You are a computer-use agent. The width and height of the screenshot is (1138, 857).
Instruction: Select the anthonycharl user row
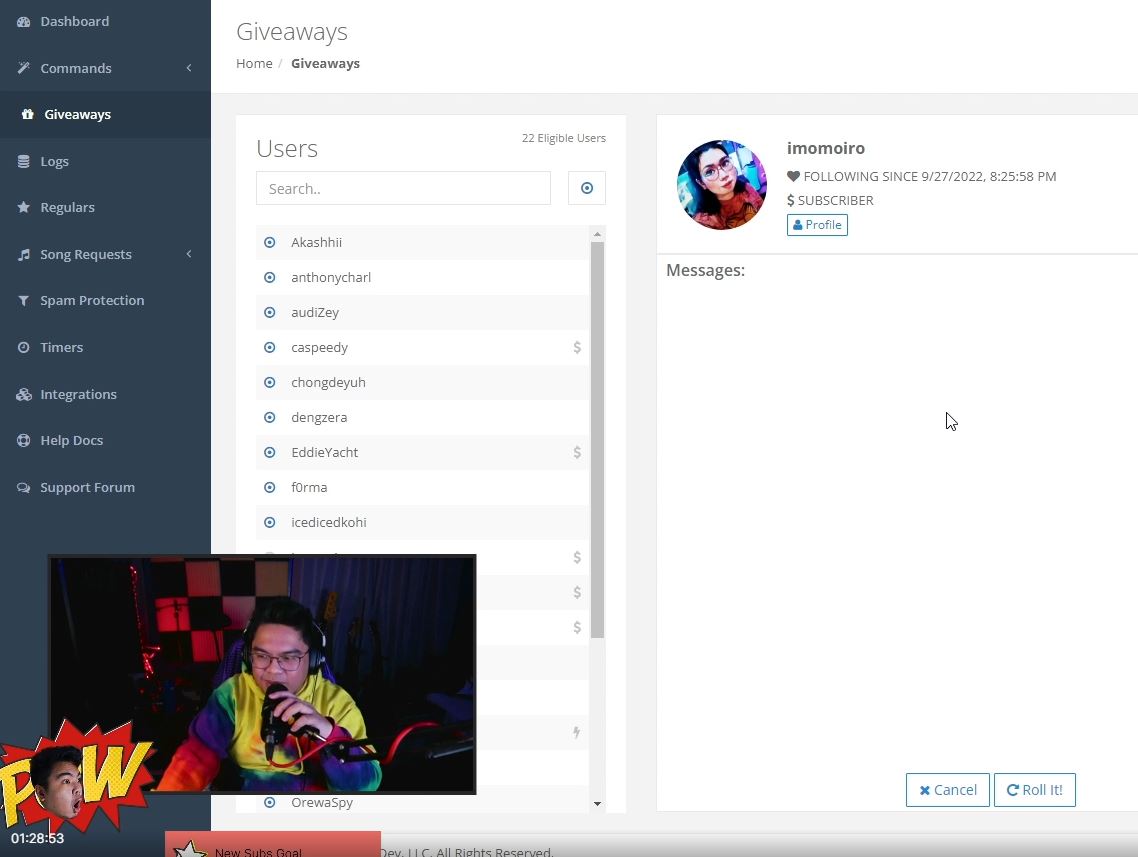click(x=422, y=277)
